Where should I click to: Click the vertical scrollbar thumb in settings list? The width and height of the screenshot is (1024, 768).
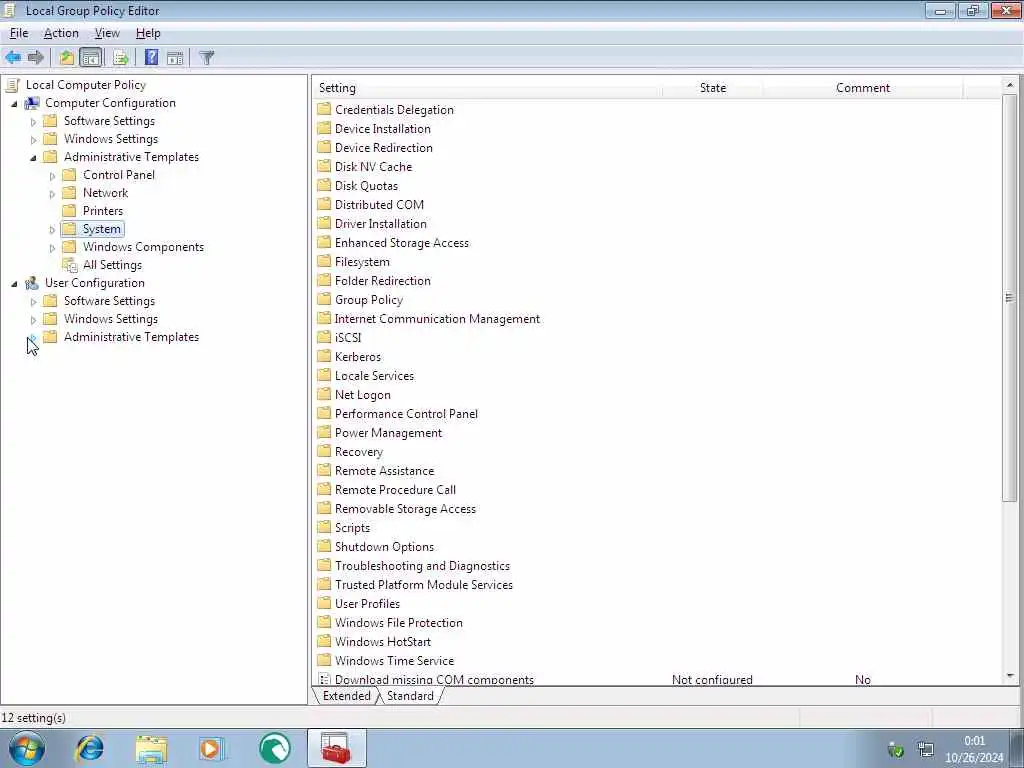(x=1010, y=298)
